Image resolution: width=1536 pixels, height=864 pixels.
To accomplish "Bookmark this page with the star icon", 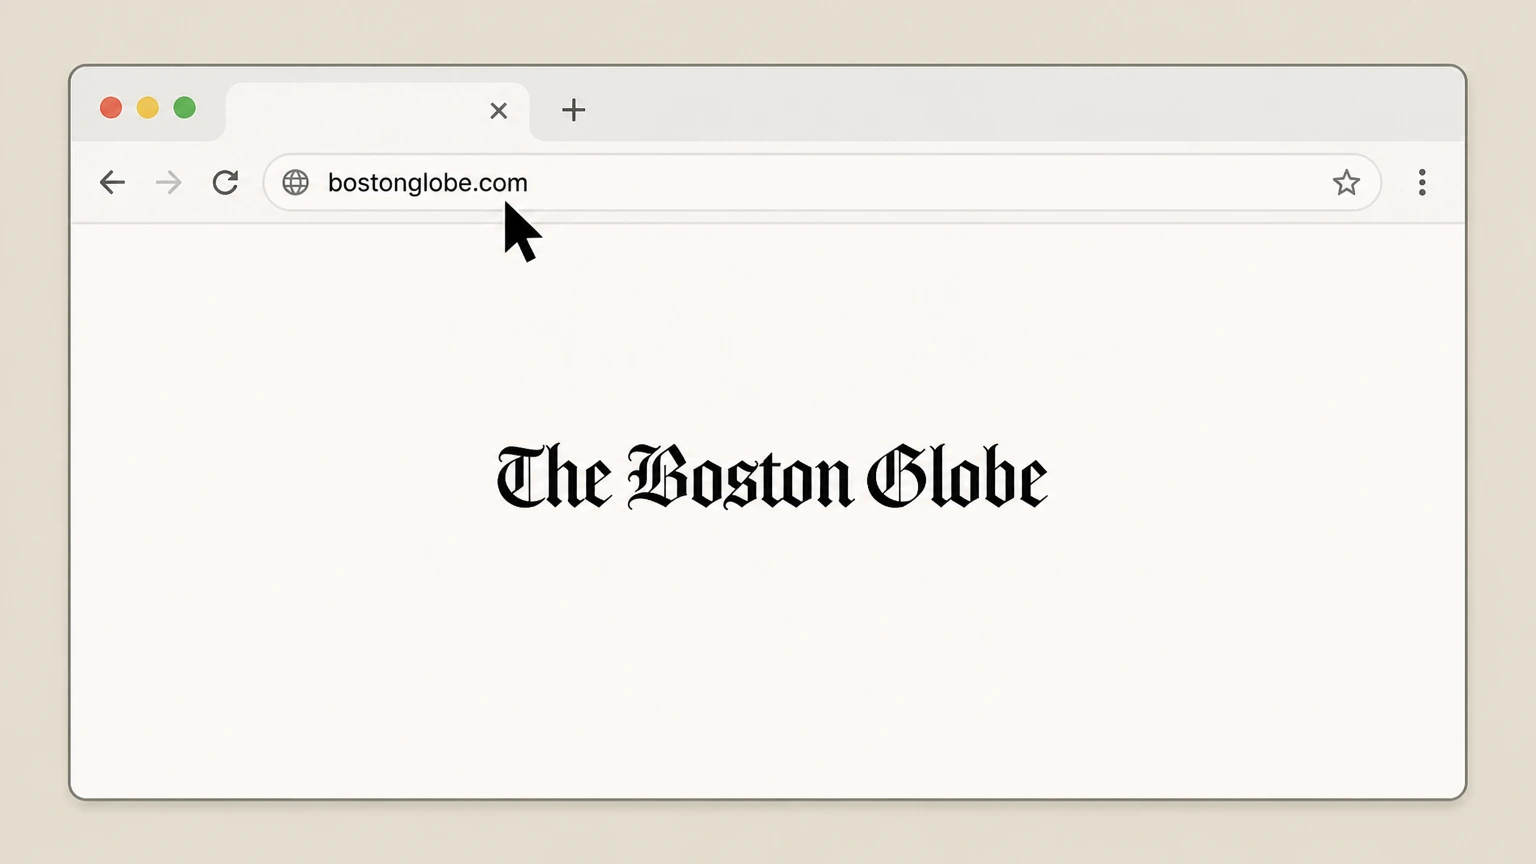I will 1346,182.
